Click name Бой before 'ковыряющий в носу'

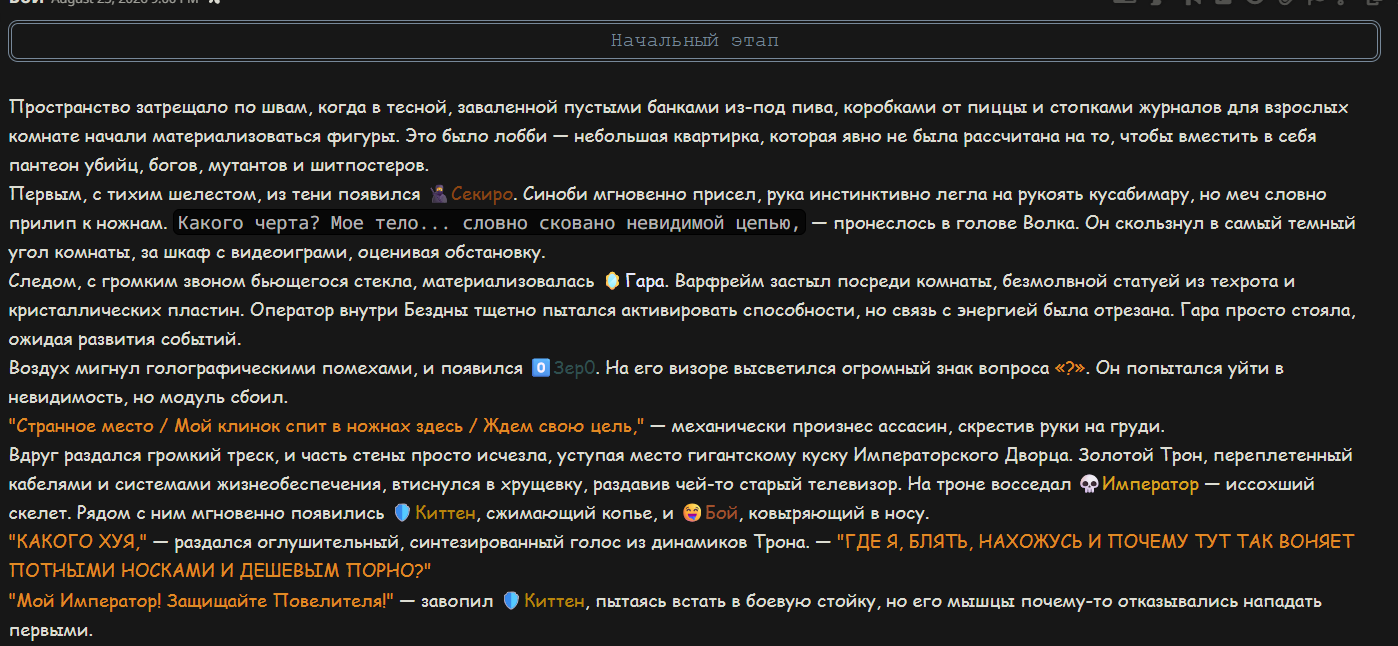click(722, 513)
